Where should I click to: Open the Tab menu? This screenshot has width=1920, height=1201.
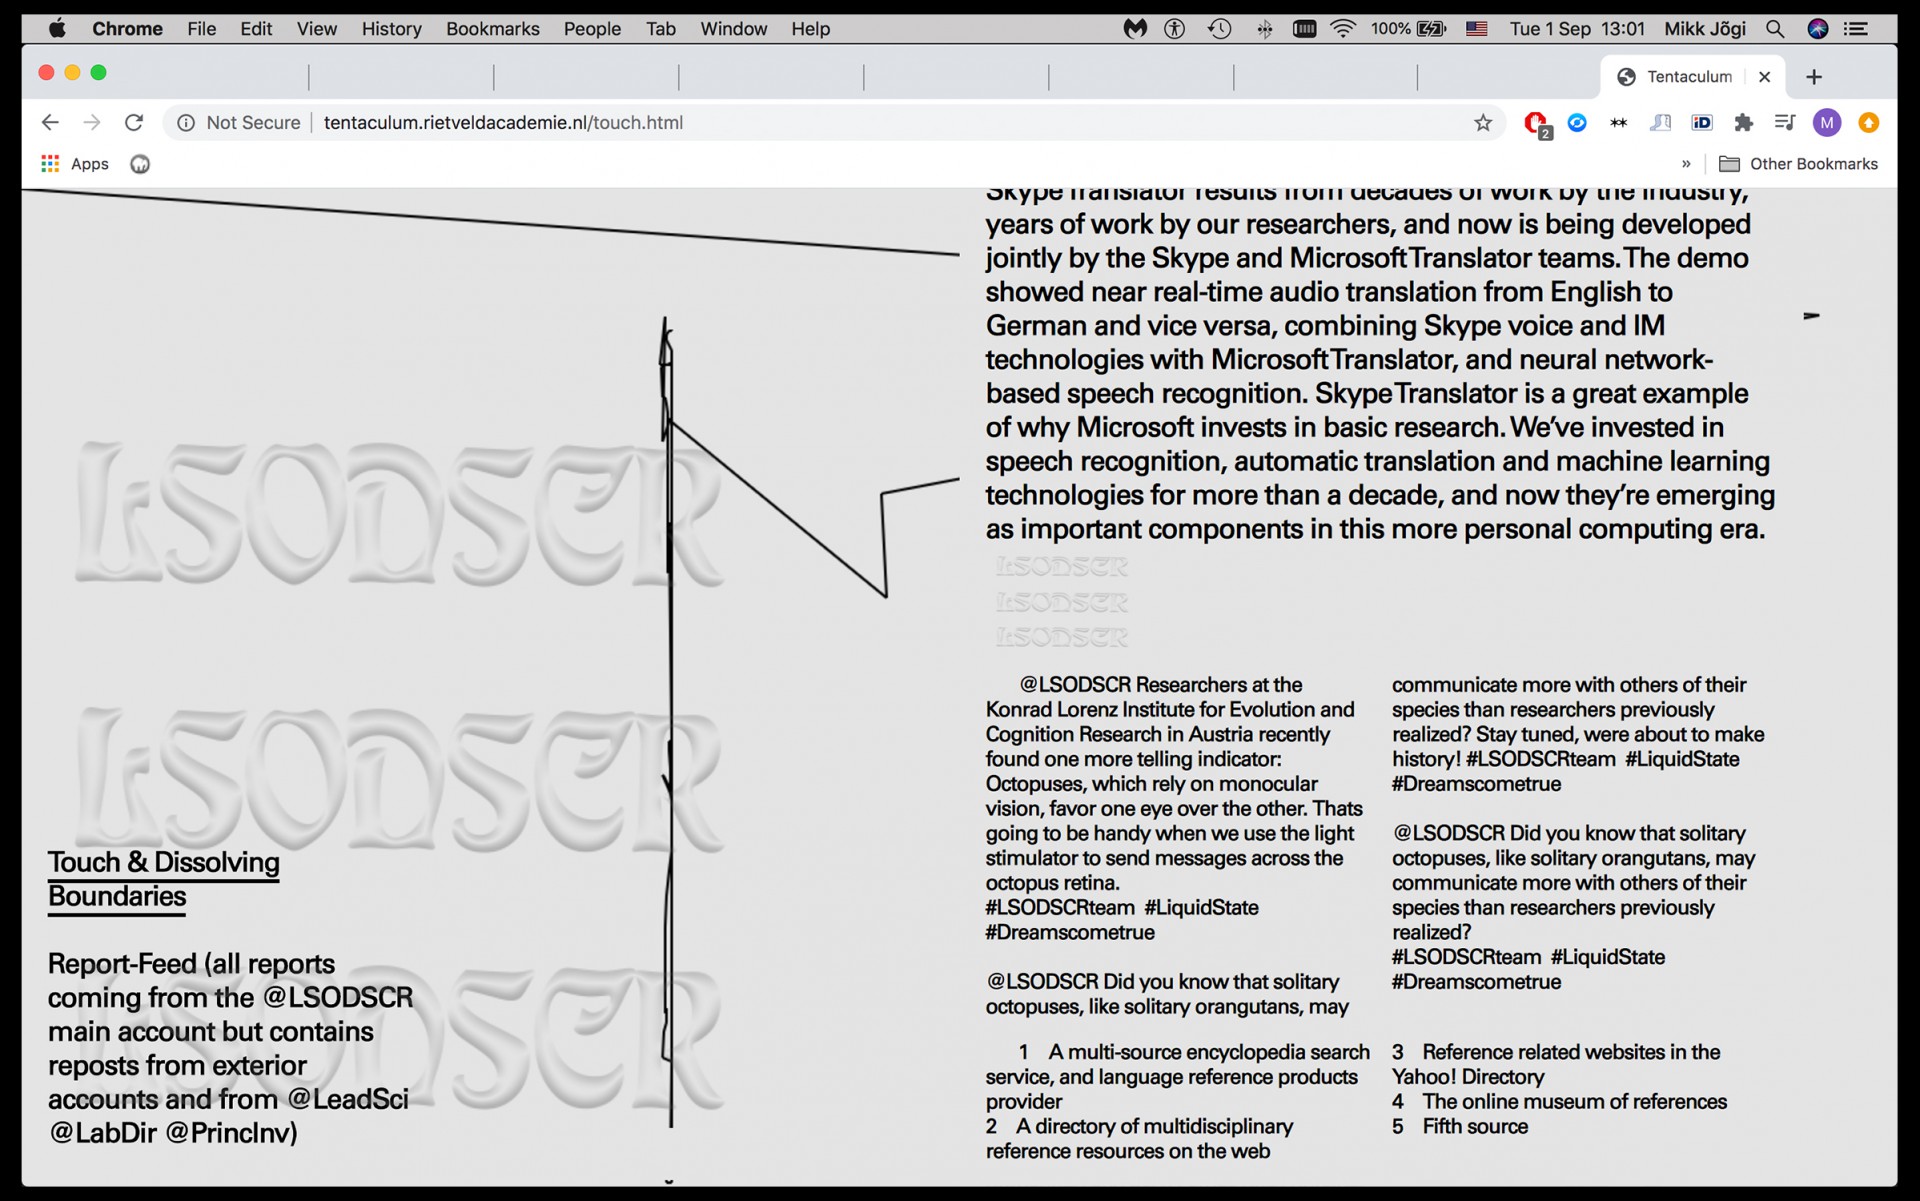(660, 29)
